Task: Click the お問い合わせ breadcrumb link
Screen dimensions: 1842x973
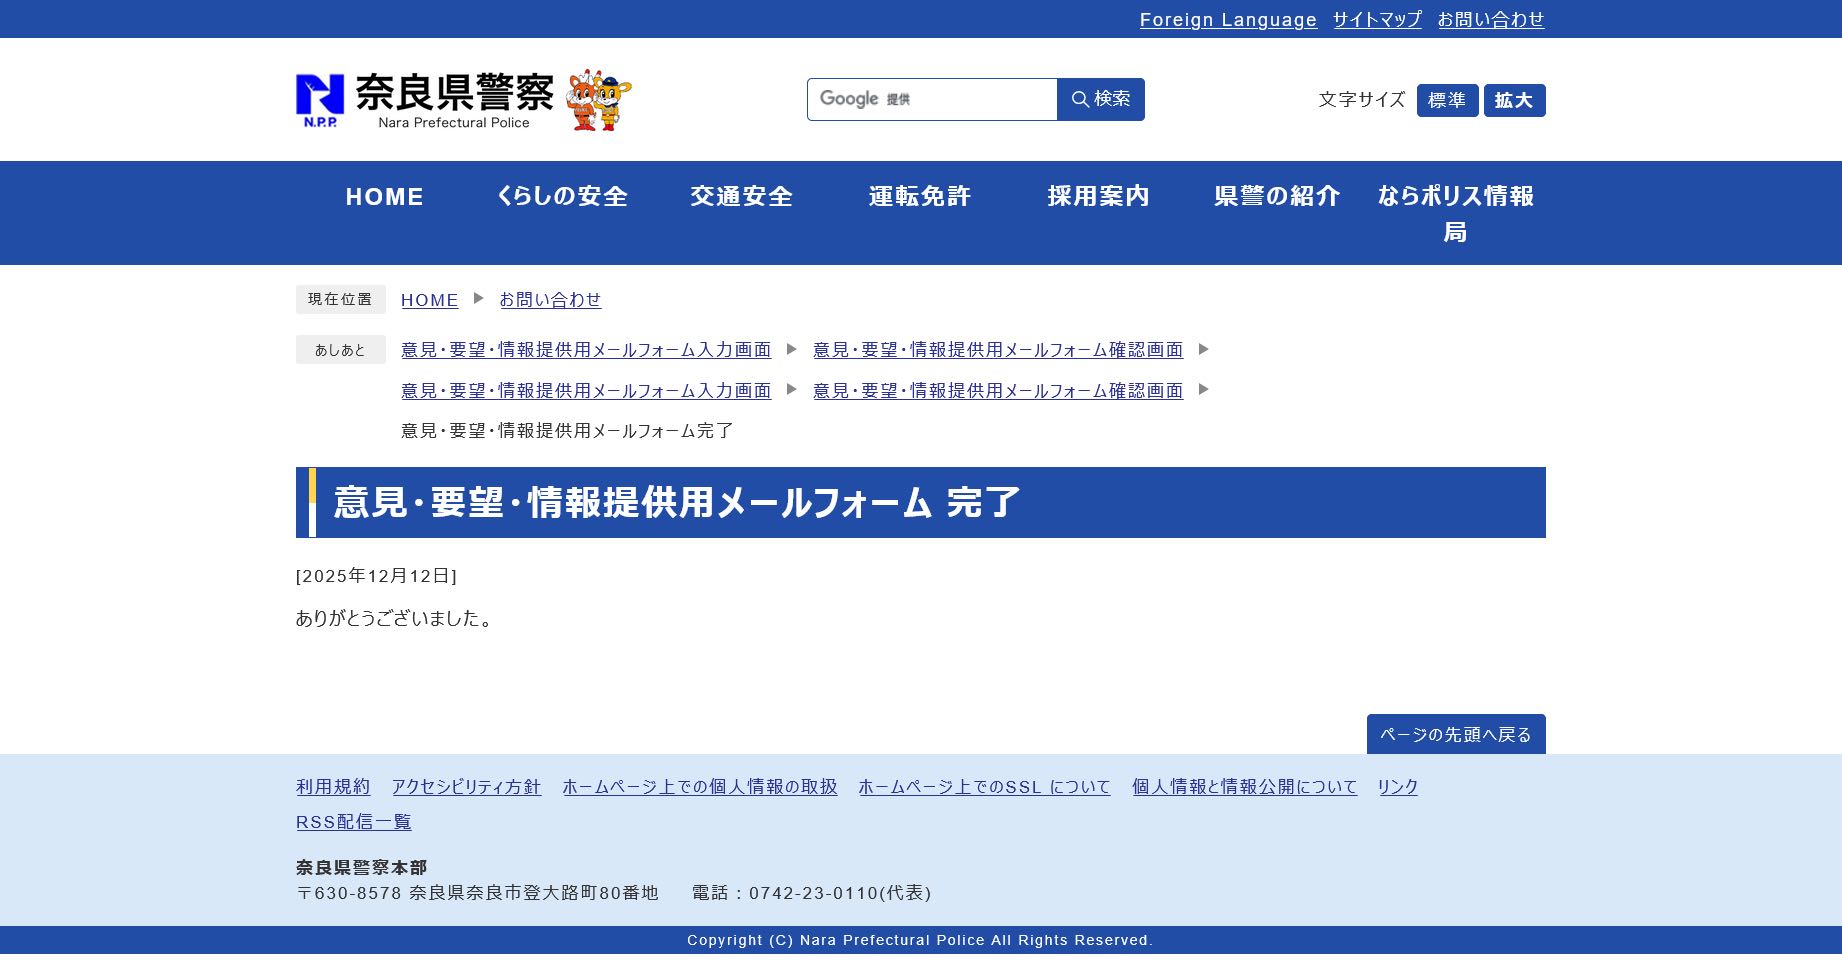Action: [550, 300]
